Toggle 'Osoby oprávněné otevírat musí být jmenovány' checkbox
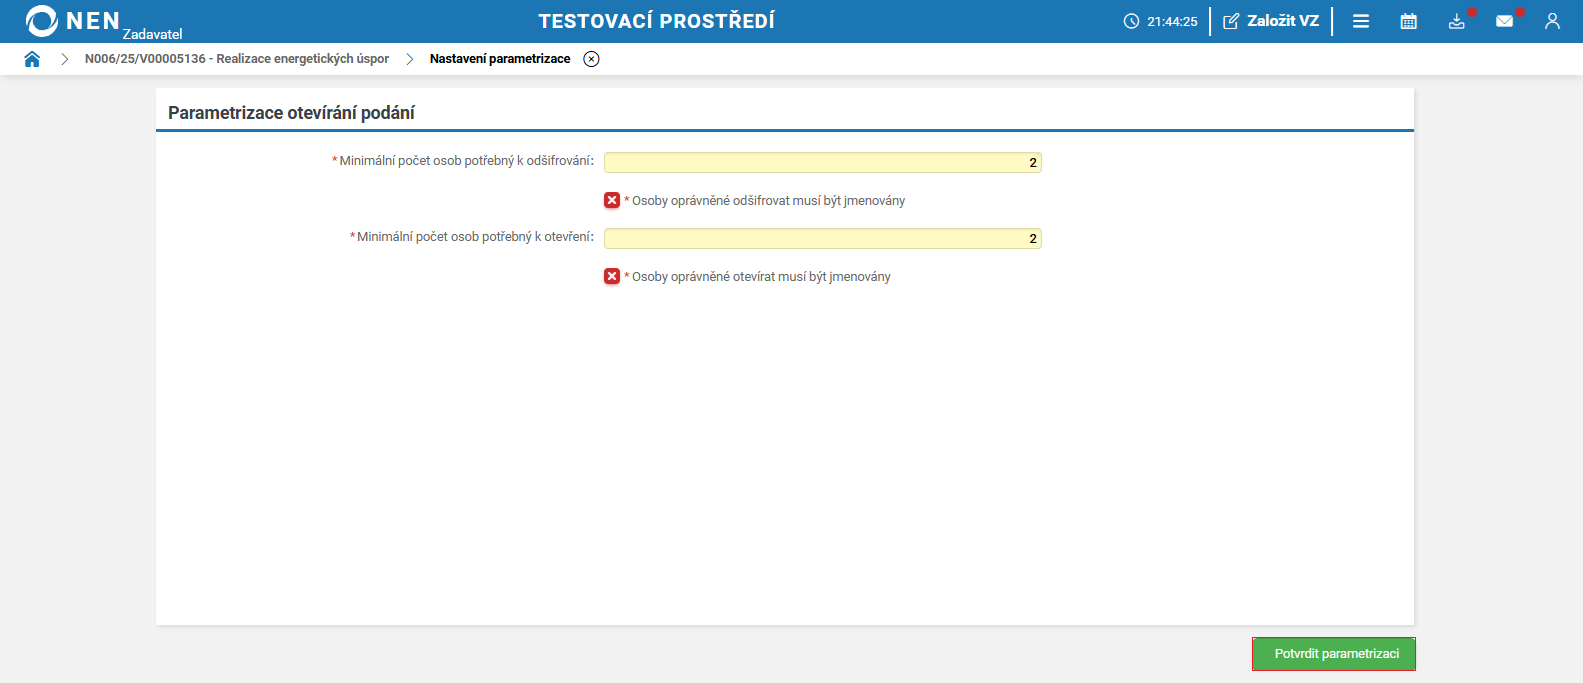This screenshot has height=683, width=1583. pyautogui.click(x=612, y=276)
